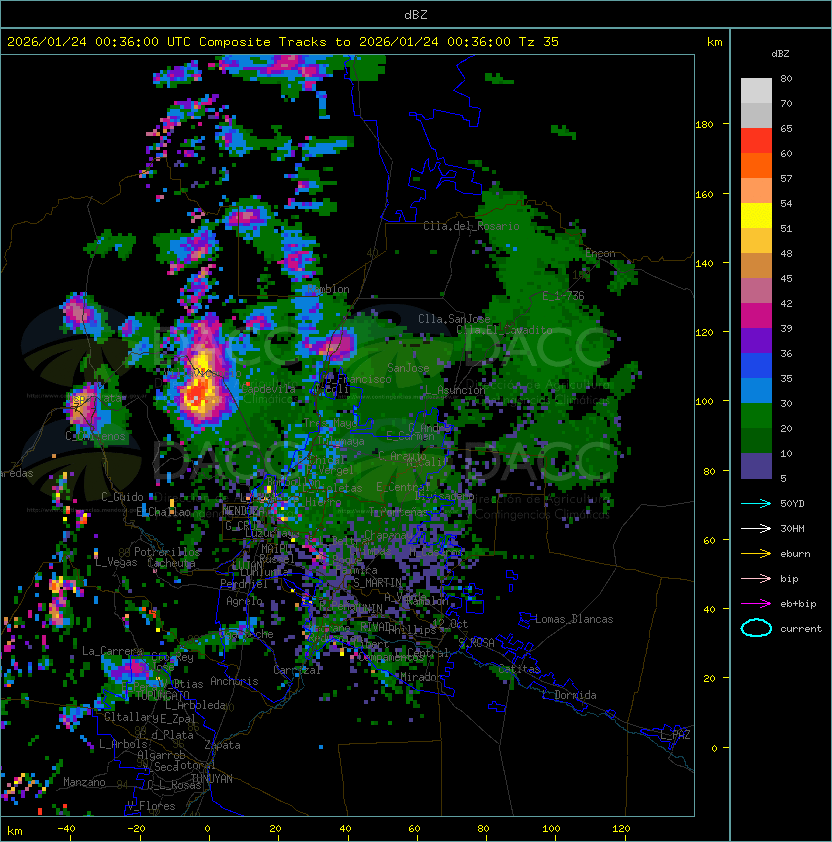Click the 'L_PAZ' place label
The height and width of the screenshot is (842, 832).
click(675, 735)
